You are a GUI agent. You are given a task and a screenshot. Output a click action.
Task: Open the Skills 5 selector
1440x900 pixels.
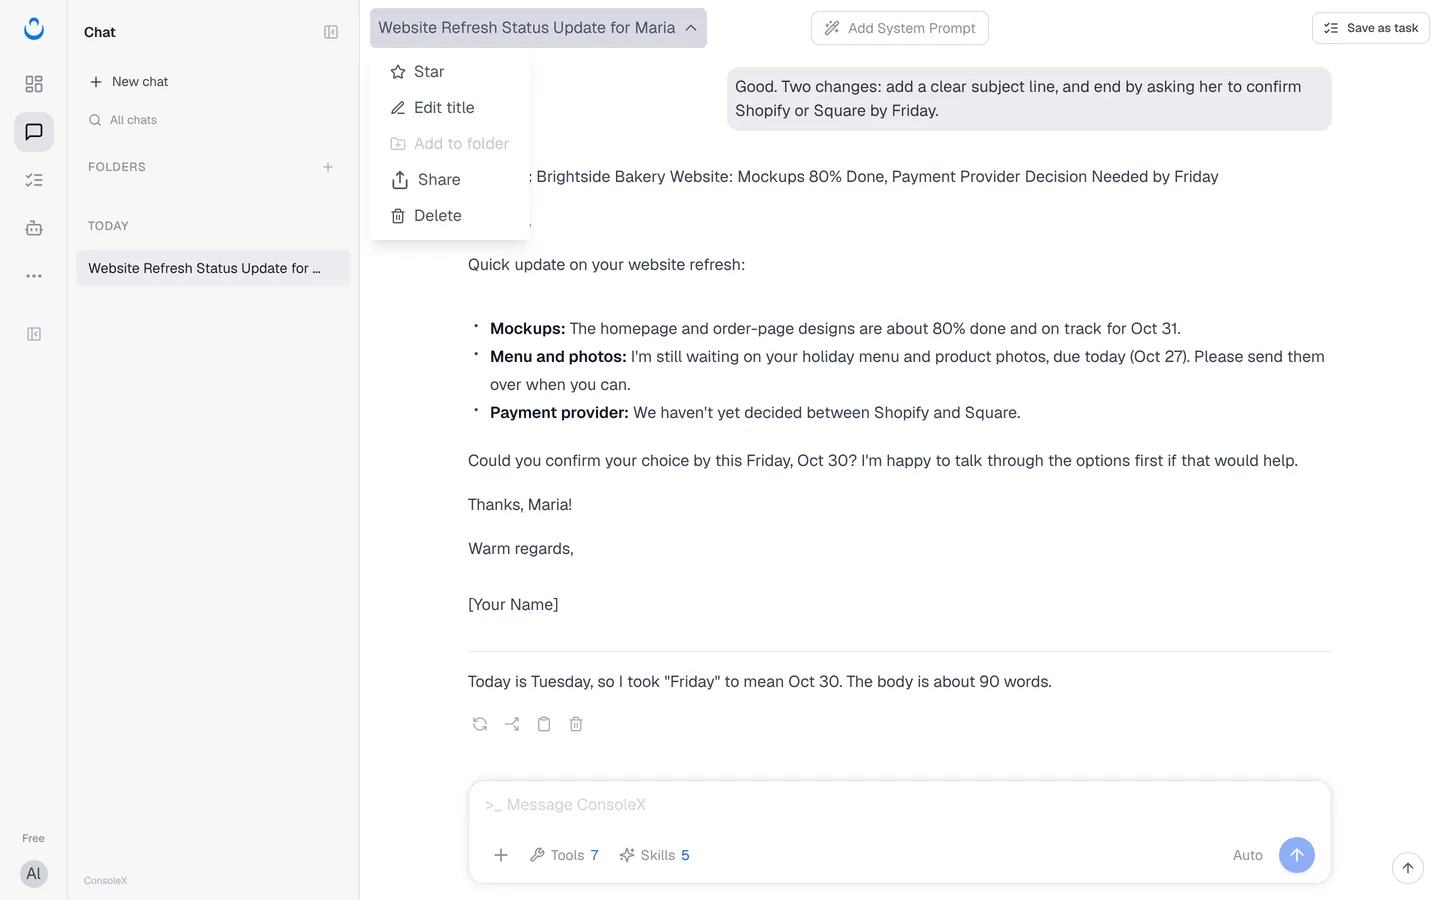click(654, 855)
